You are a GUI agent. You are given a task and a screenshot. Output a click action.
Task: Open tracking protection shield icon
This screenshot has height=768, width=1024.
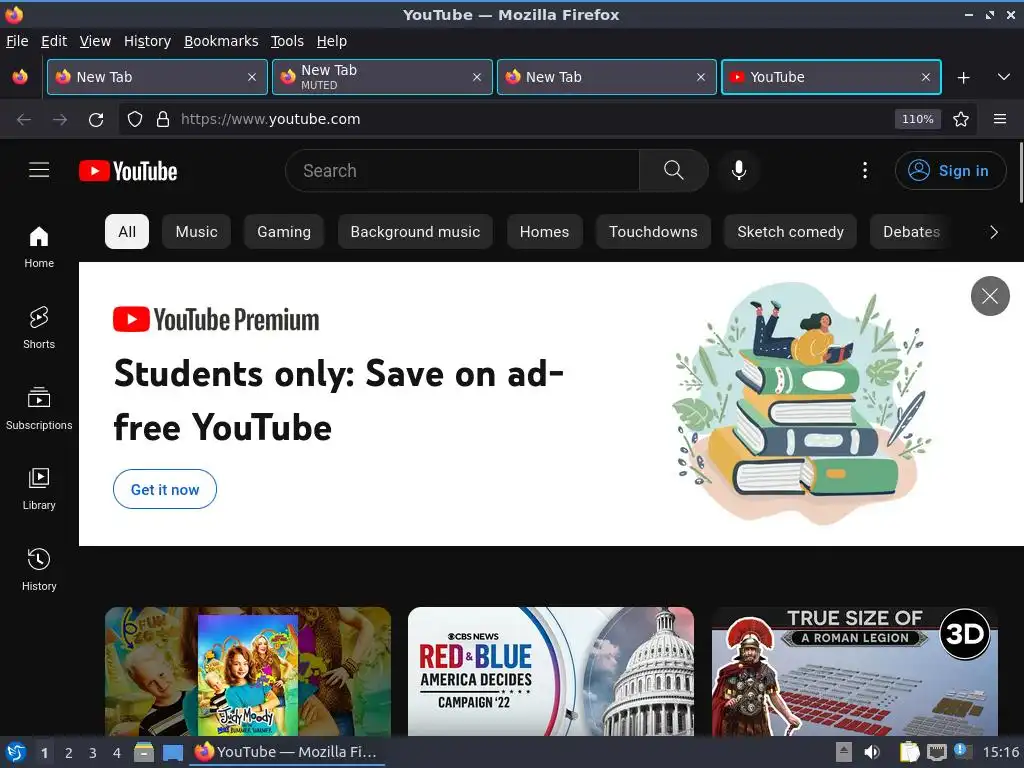(x=135, y=120)
